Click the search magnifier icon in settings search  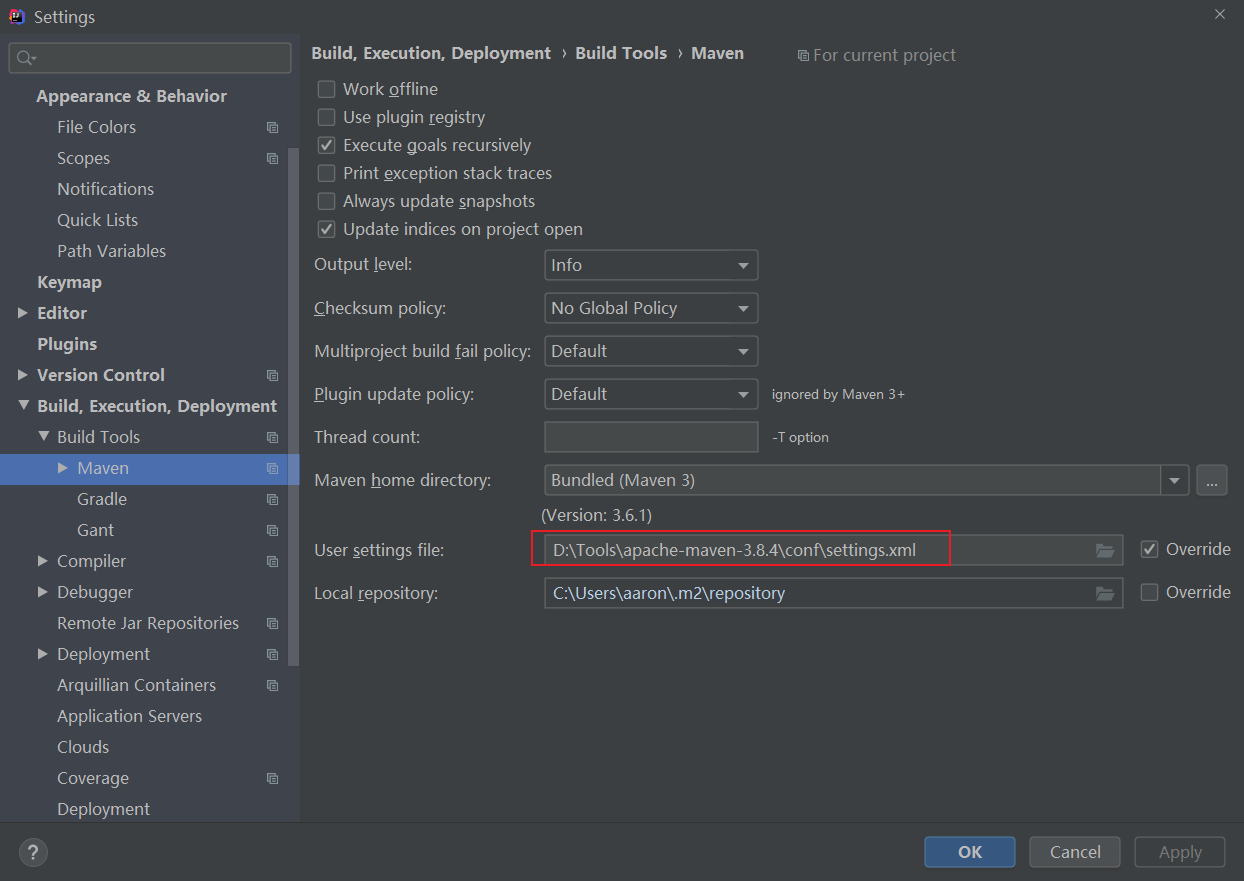[x=26, y=58]
